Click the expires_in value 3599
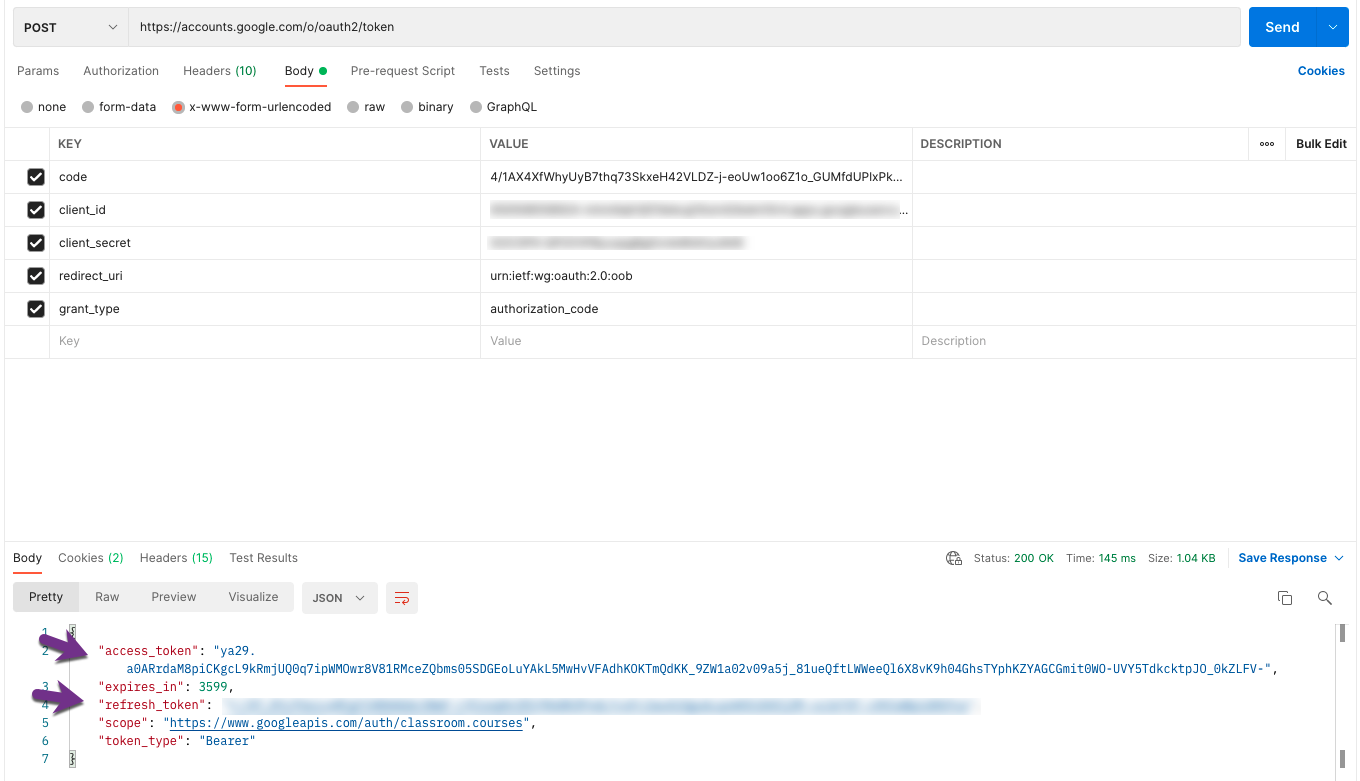The width and height of the screenshot is (1360, 781). pyautogui.click(x=214, y=687)
